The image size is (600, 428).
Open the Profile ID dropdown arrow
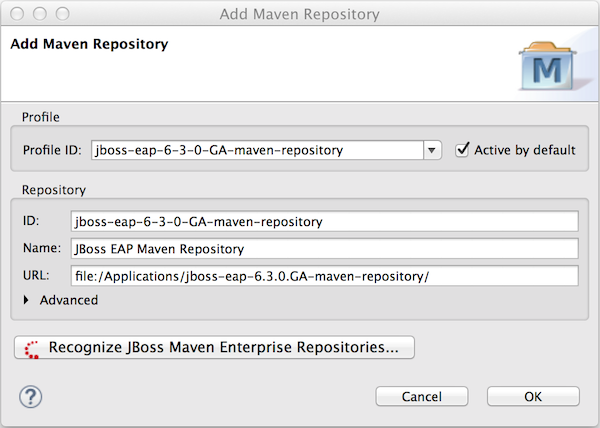432,151
